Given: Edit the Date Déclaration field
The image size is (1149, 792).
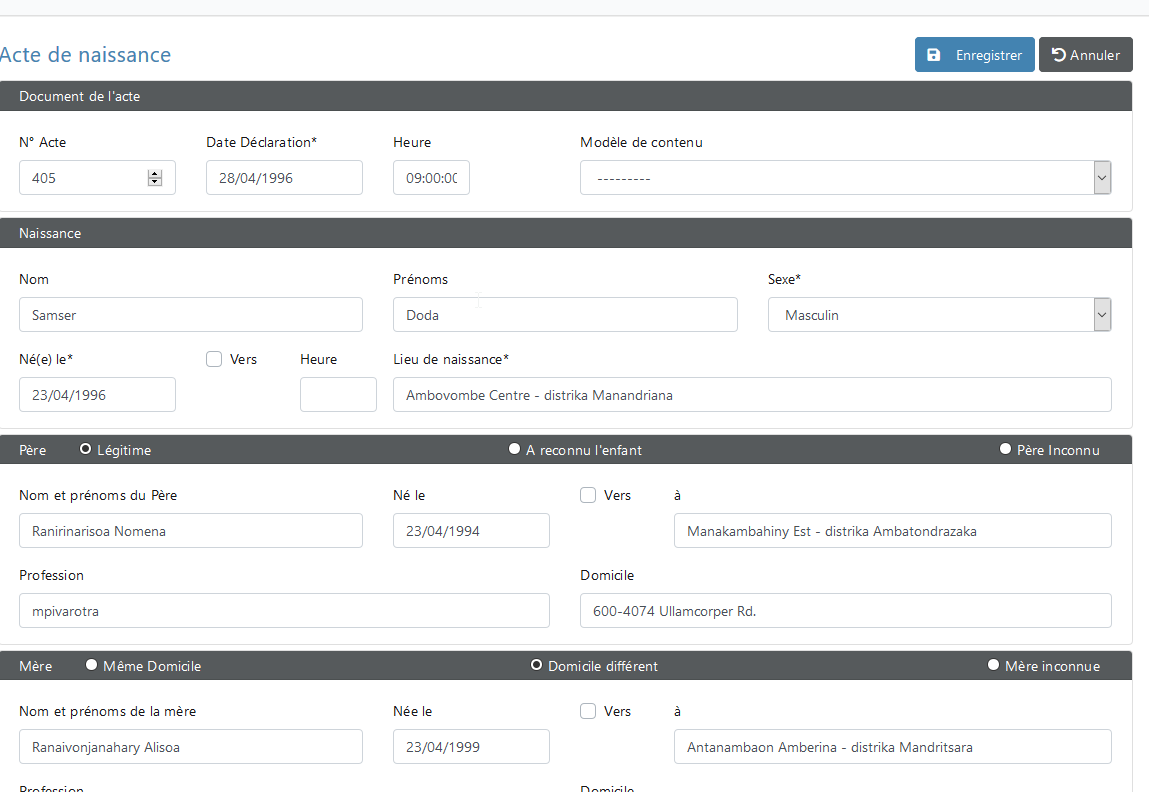Looking at the screenshot, I should tap(284, 178).
